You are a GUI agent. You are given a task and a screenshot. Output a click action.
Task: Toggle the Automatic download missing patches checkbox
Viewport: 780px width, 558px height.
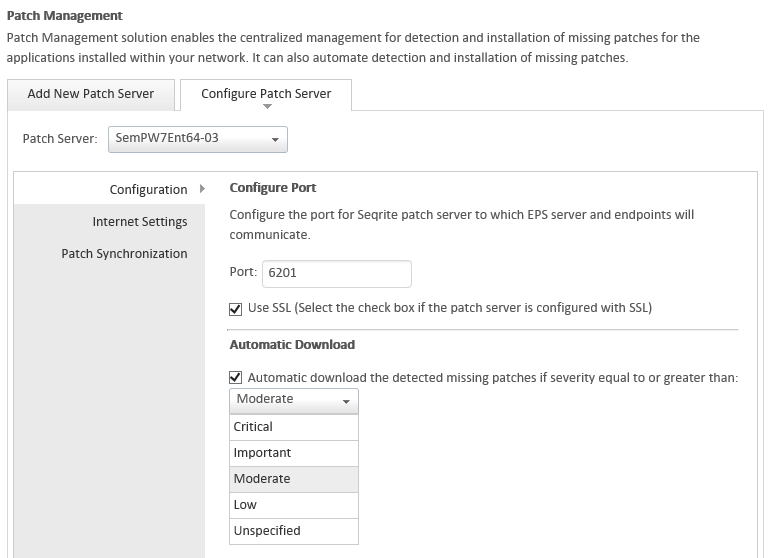coord(235,377)
